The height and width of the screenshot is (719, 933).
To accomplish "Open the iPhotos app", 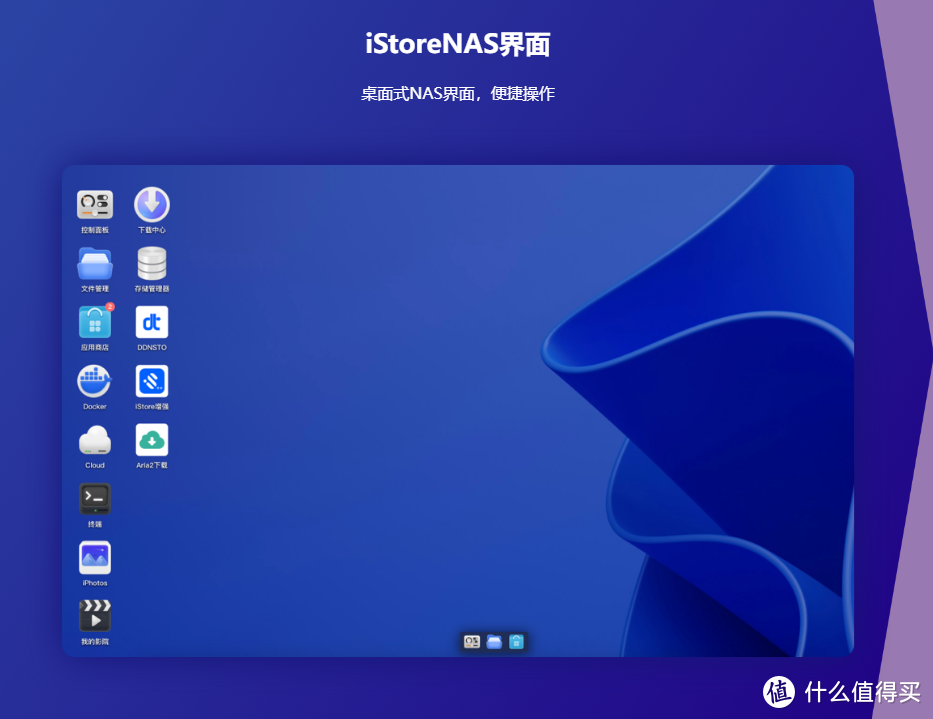I will click(95, 558).
